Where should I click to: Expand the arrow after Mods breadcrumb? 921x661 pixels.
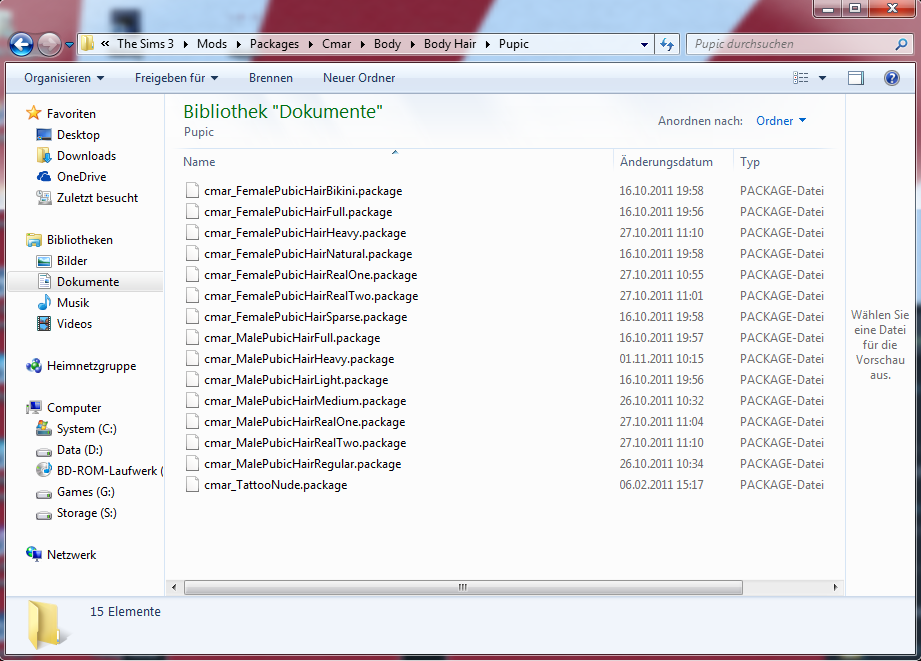pyautogui.click(x=238, y=44)
